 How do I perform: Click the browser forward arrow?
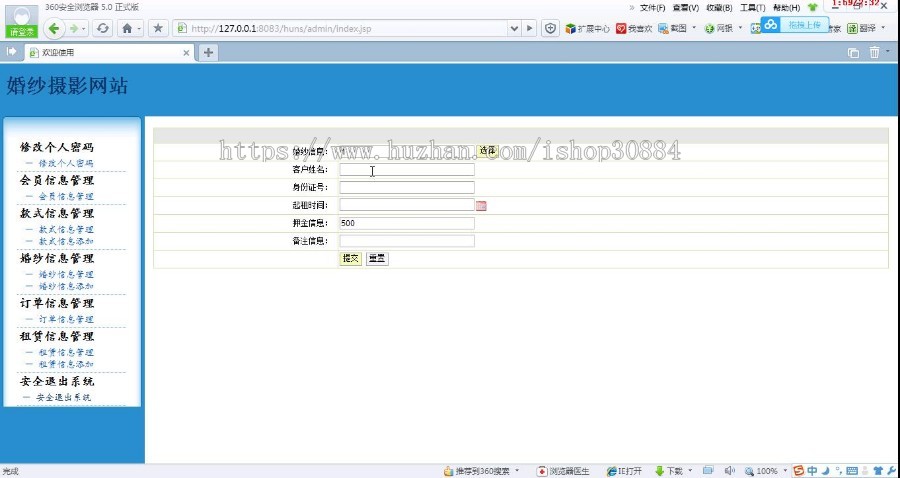(73, 28)
